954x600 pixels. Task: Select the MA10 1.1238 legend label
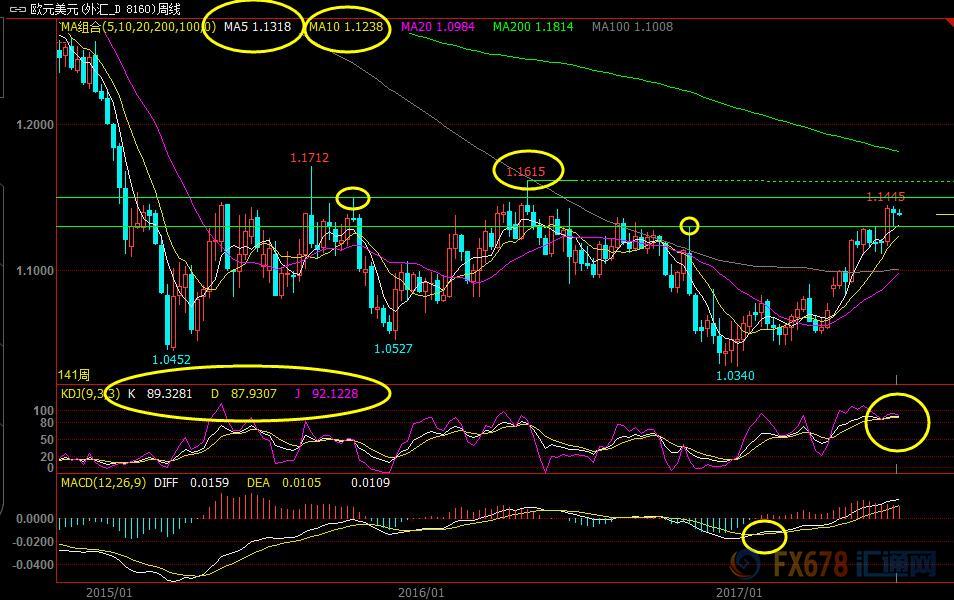point(345,27)
